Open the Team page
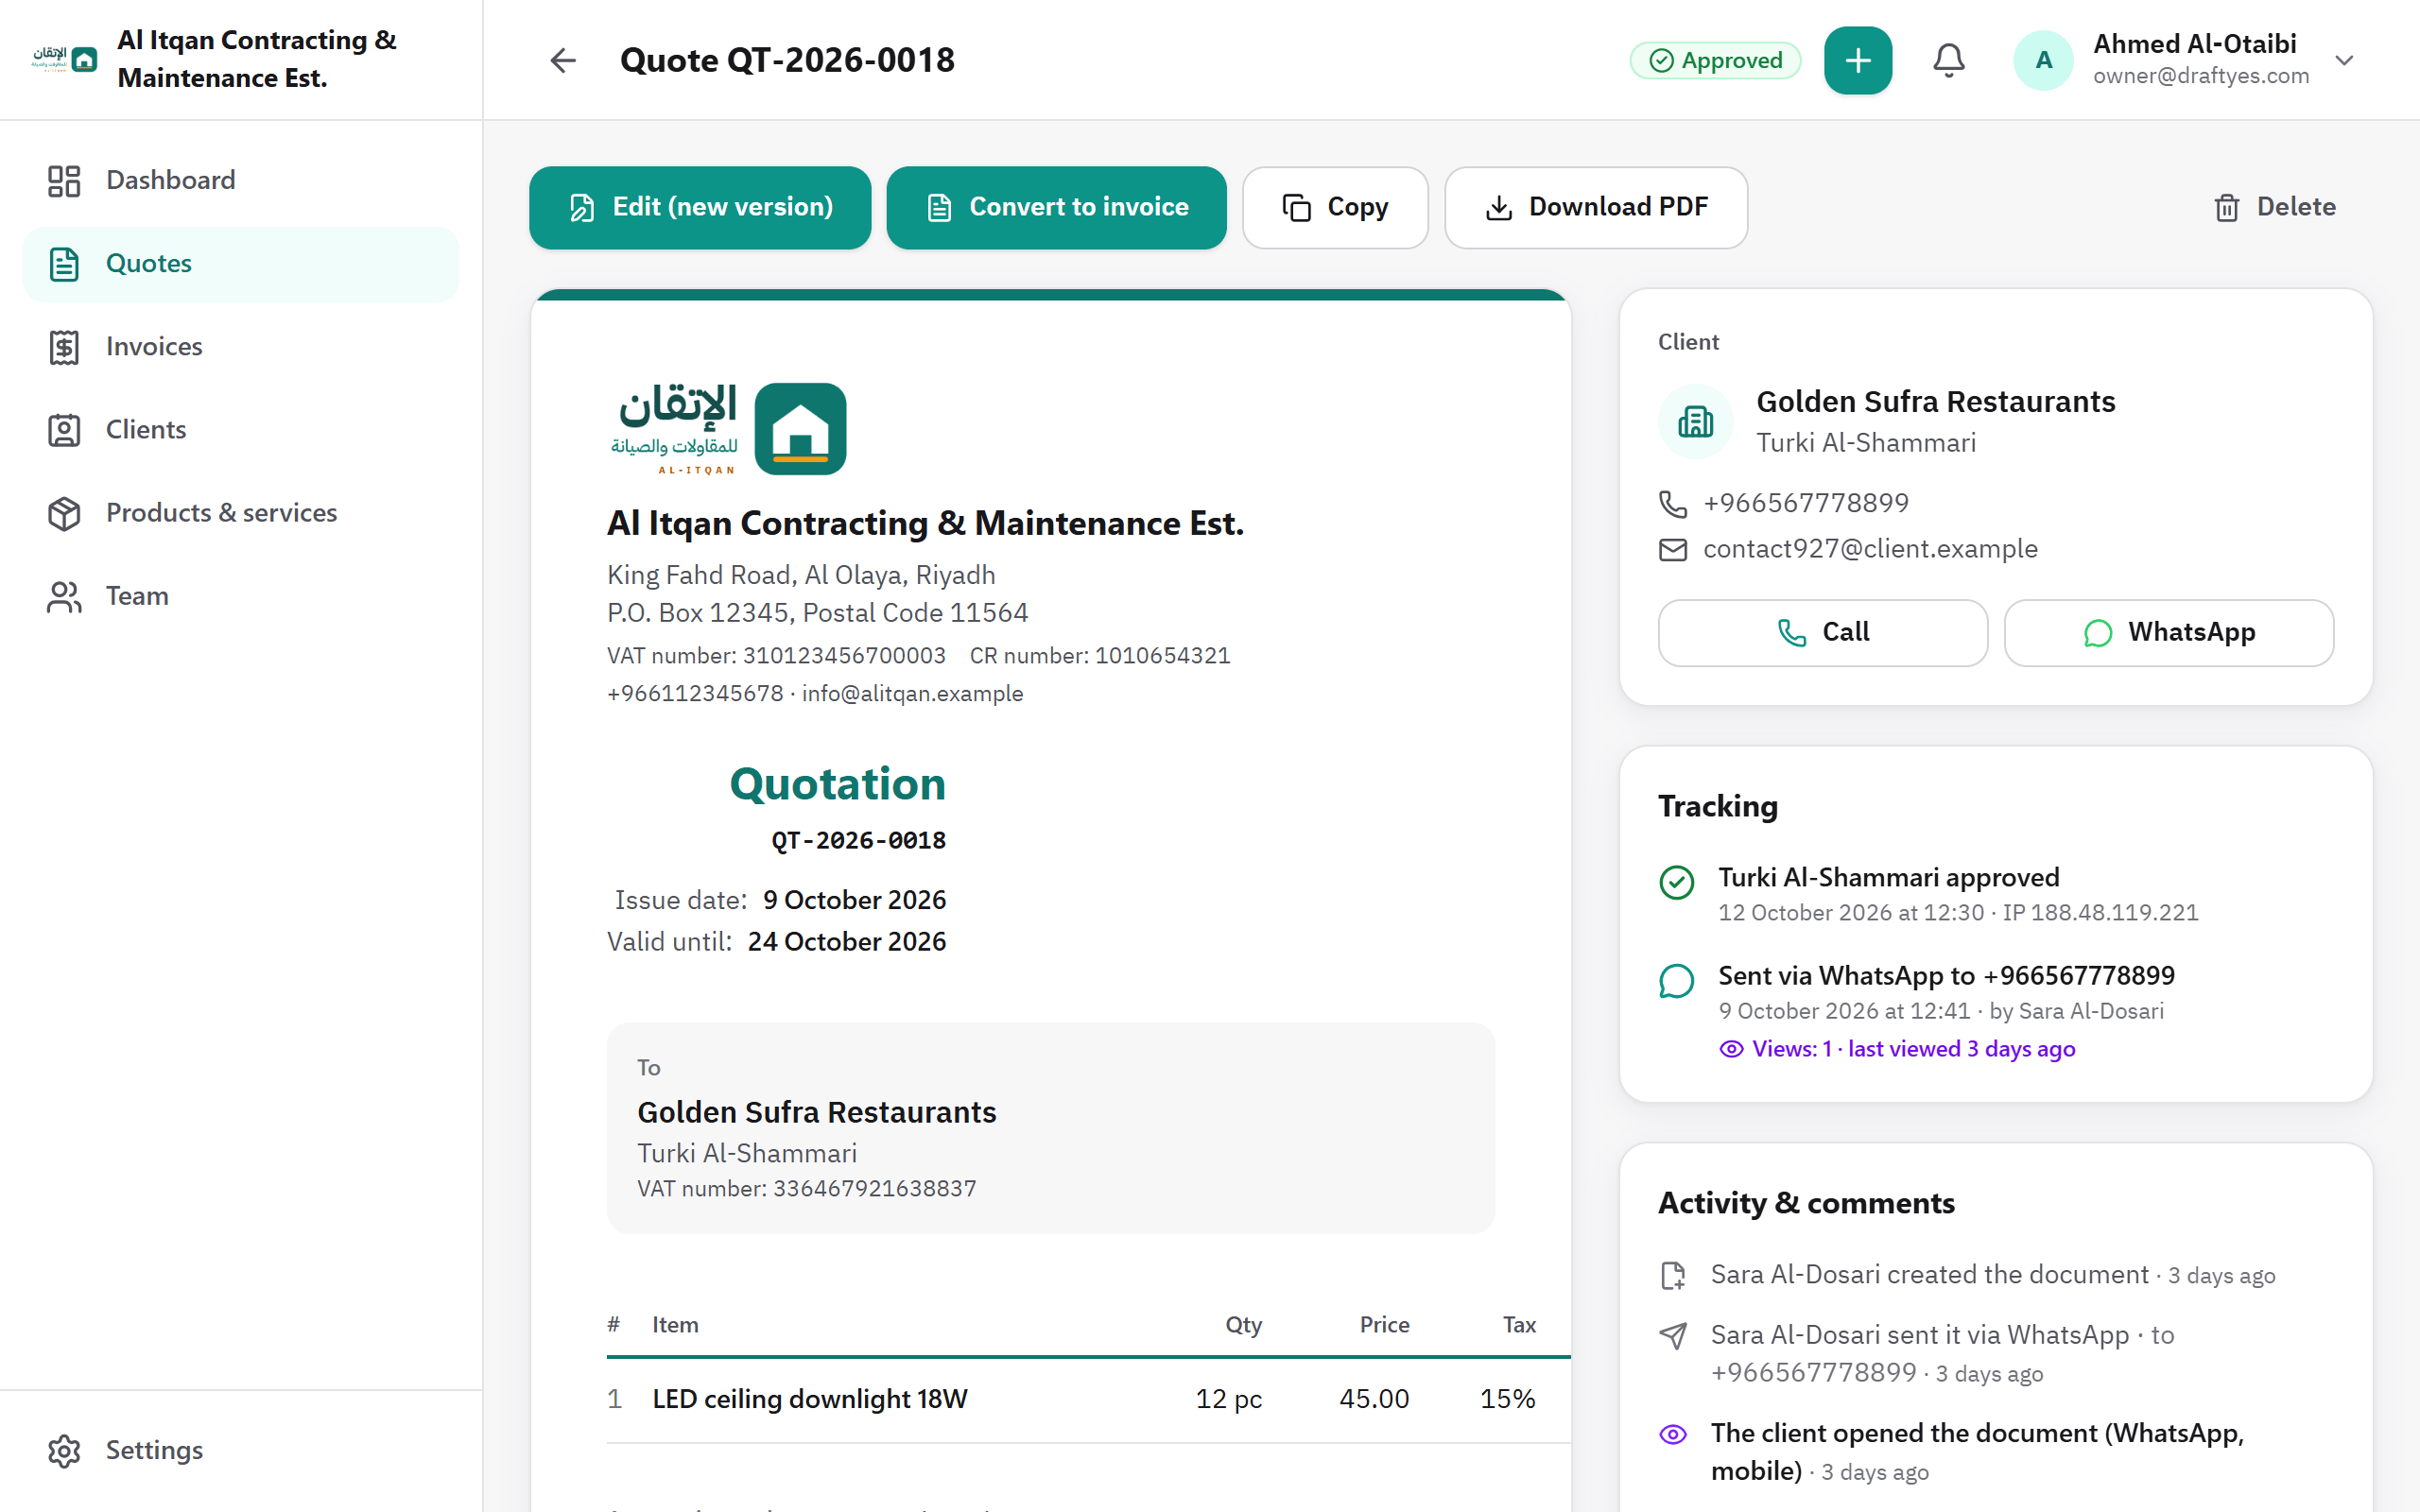 [x=241, y=596]
